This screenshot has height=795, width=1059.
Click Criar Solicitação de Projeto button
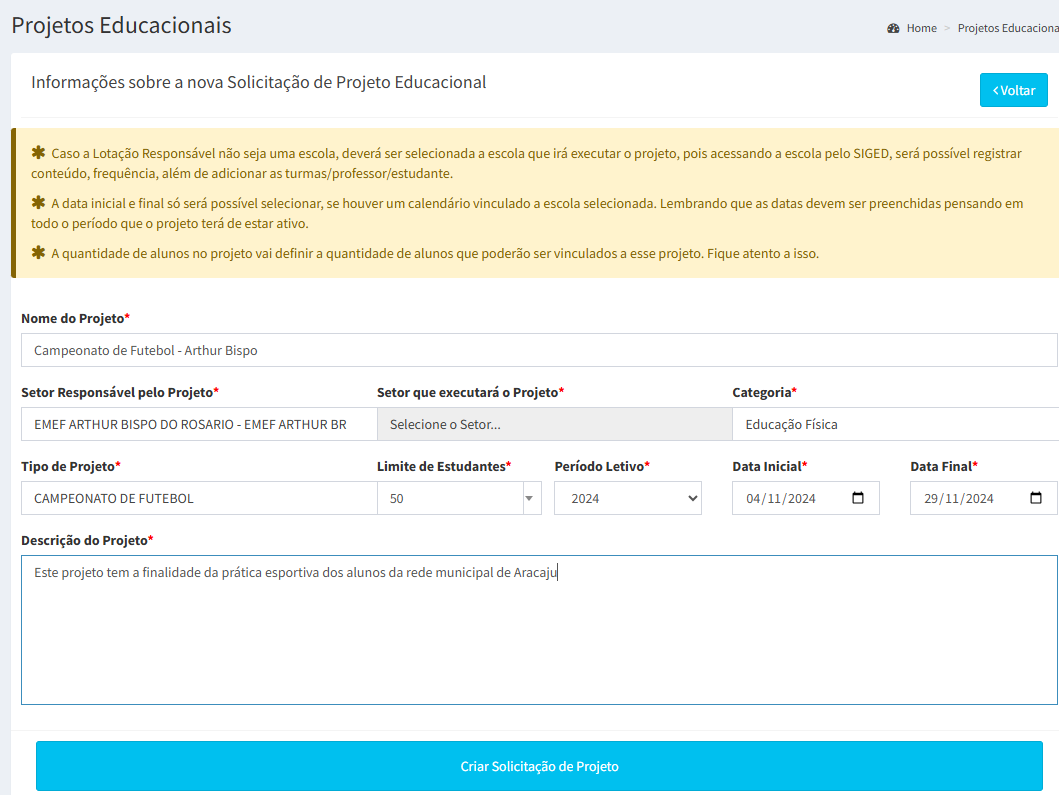(x=539, y=766)
